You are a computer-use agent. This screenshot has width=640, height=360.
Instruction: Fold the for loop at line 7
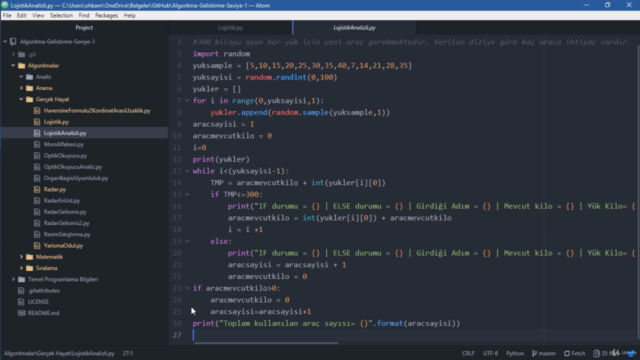(x=187, y=101)
